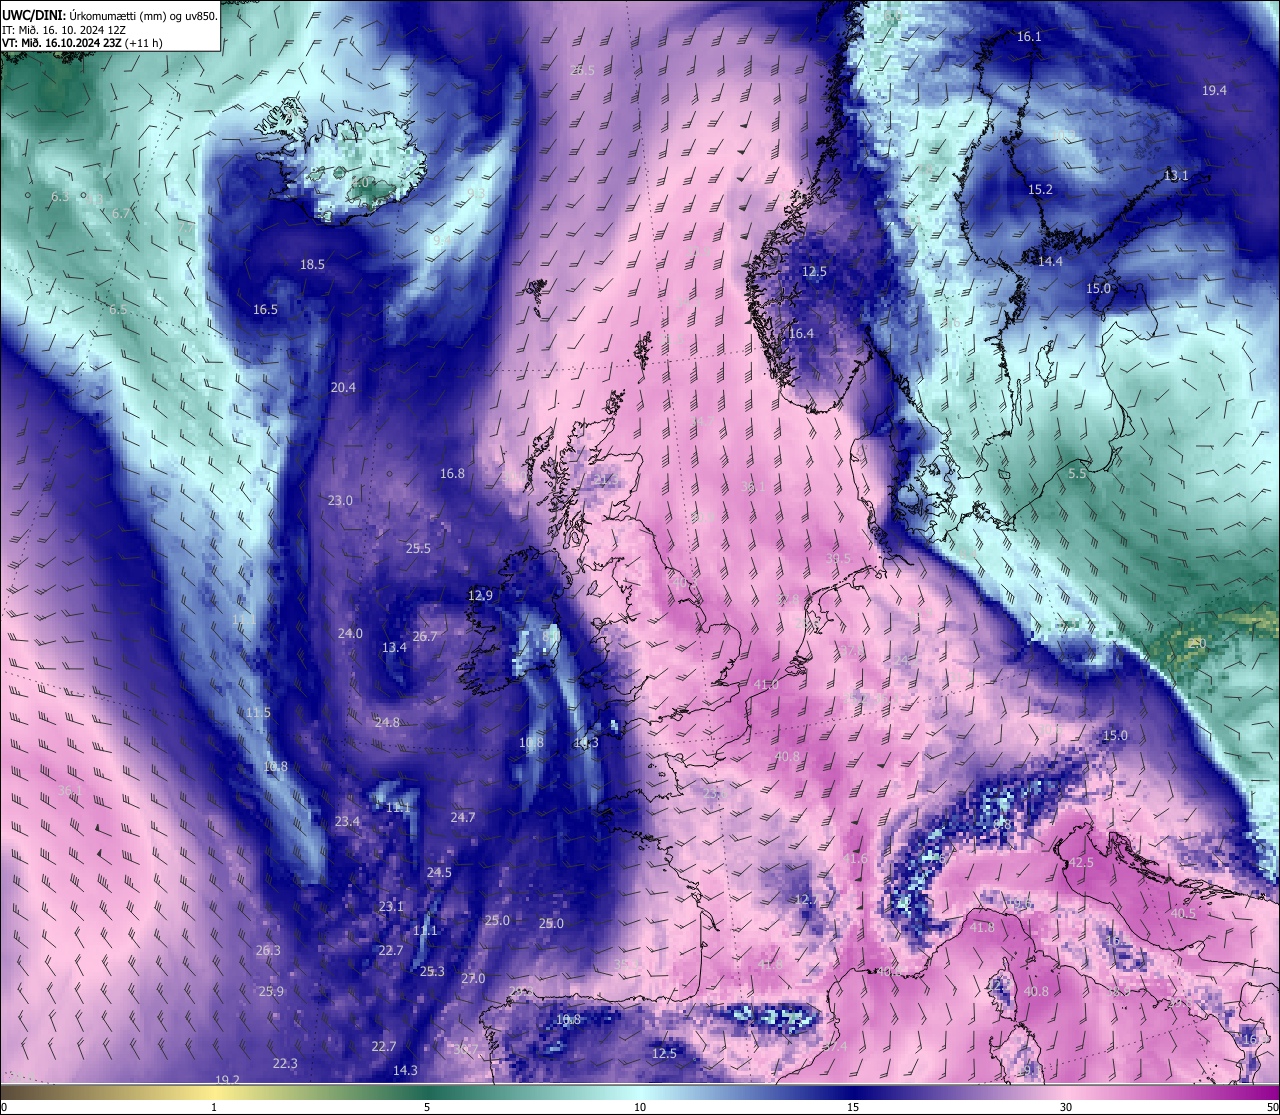Click the legend tick label 5
This screenshot has height=1115, width=1280.
427,1107
